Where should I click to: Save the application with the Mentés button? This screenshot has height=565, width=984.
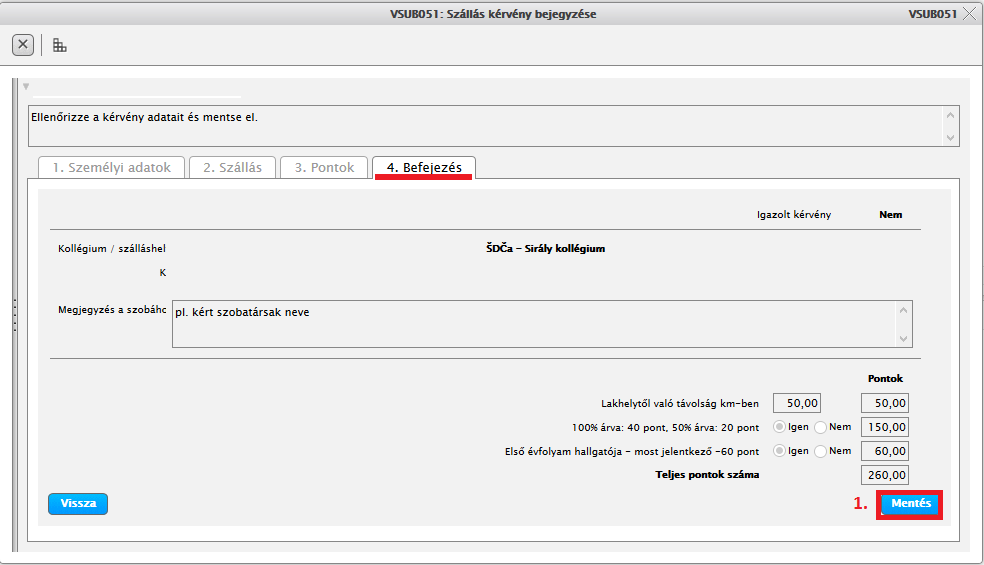click(x=910, y=504)
